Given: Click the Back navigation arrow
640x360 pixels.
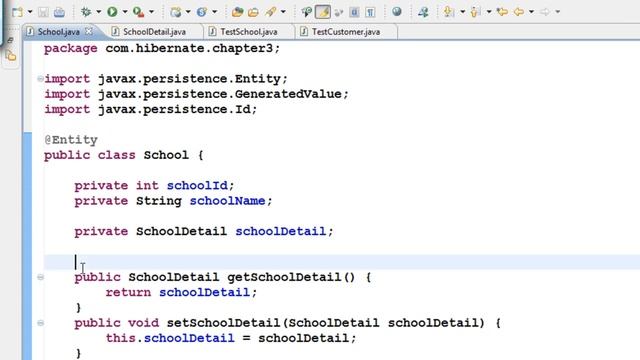Looking at the screenshot, I should [x=519, y=12].
